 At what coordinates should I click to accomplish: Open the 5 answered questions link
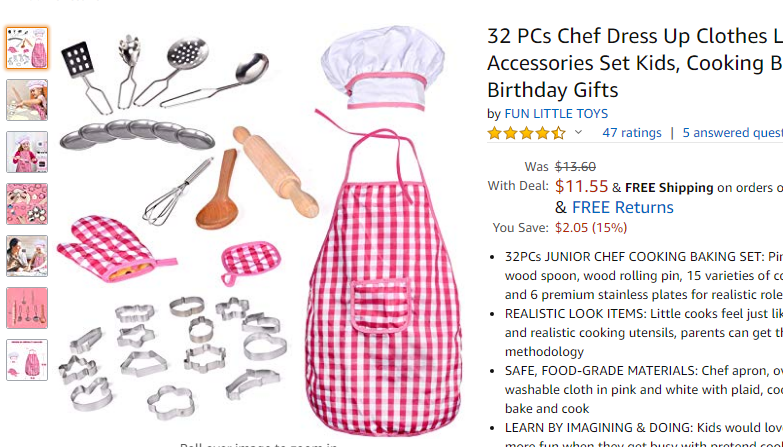[x=733, y=132]
